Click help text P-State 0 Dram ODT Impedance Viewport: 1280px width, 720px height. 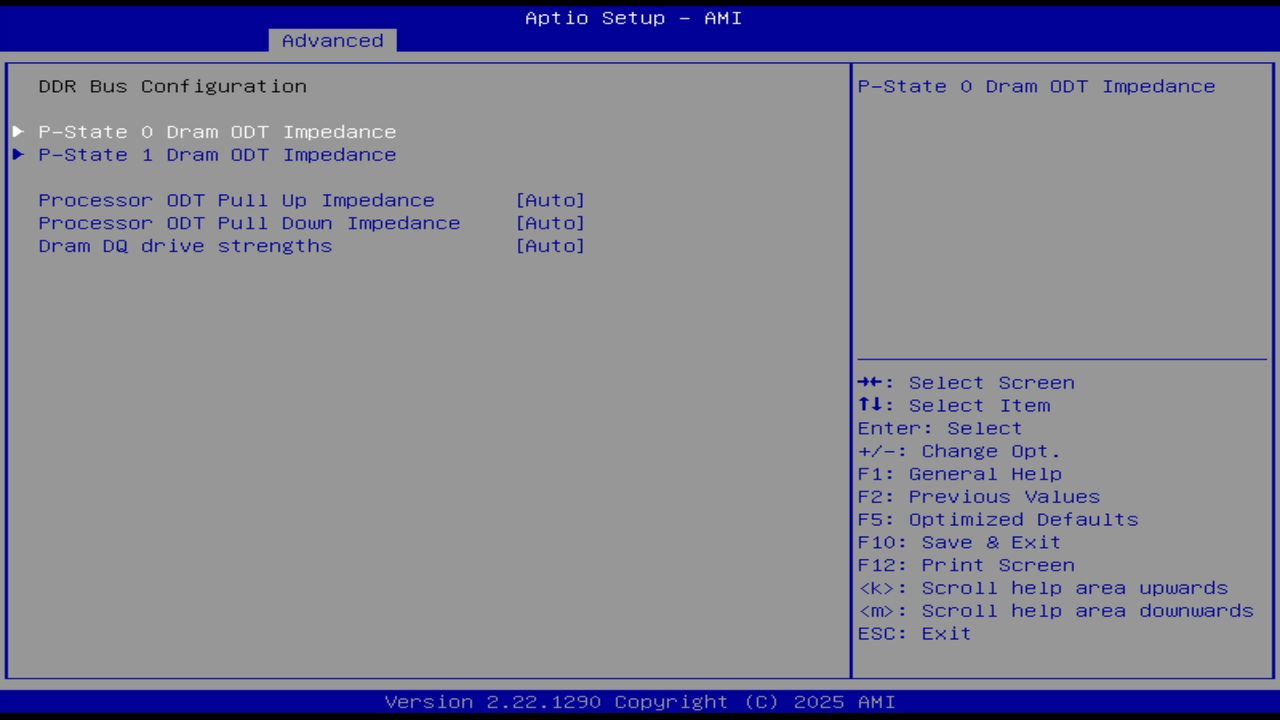click(x=1037, y=87)
